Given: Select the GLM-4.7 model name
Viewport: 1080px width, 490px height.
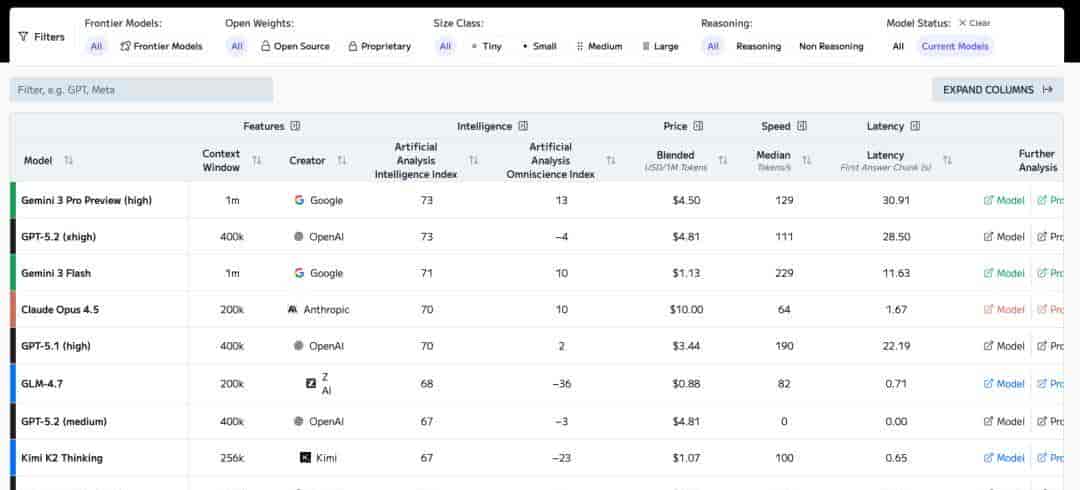Looking at the screenshot, I should click(42, 384).
